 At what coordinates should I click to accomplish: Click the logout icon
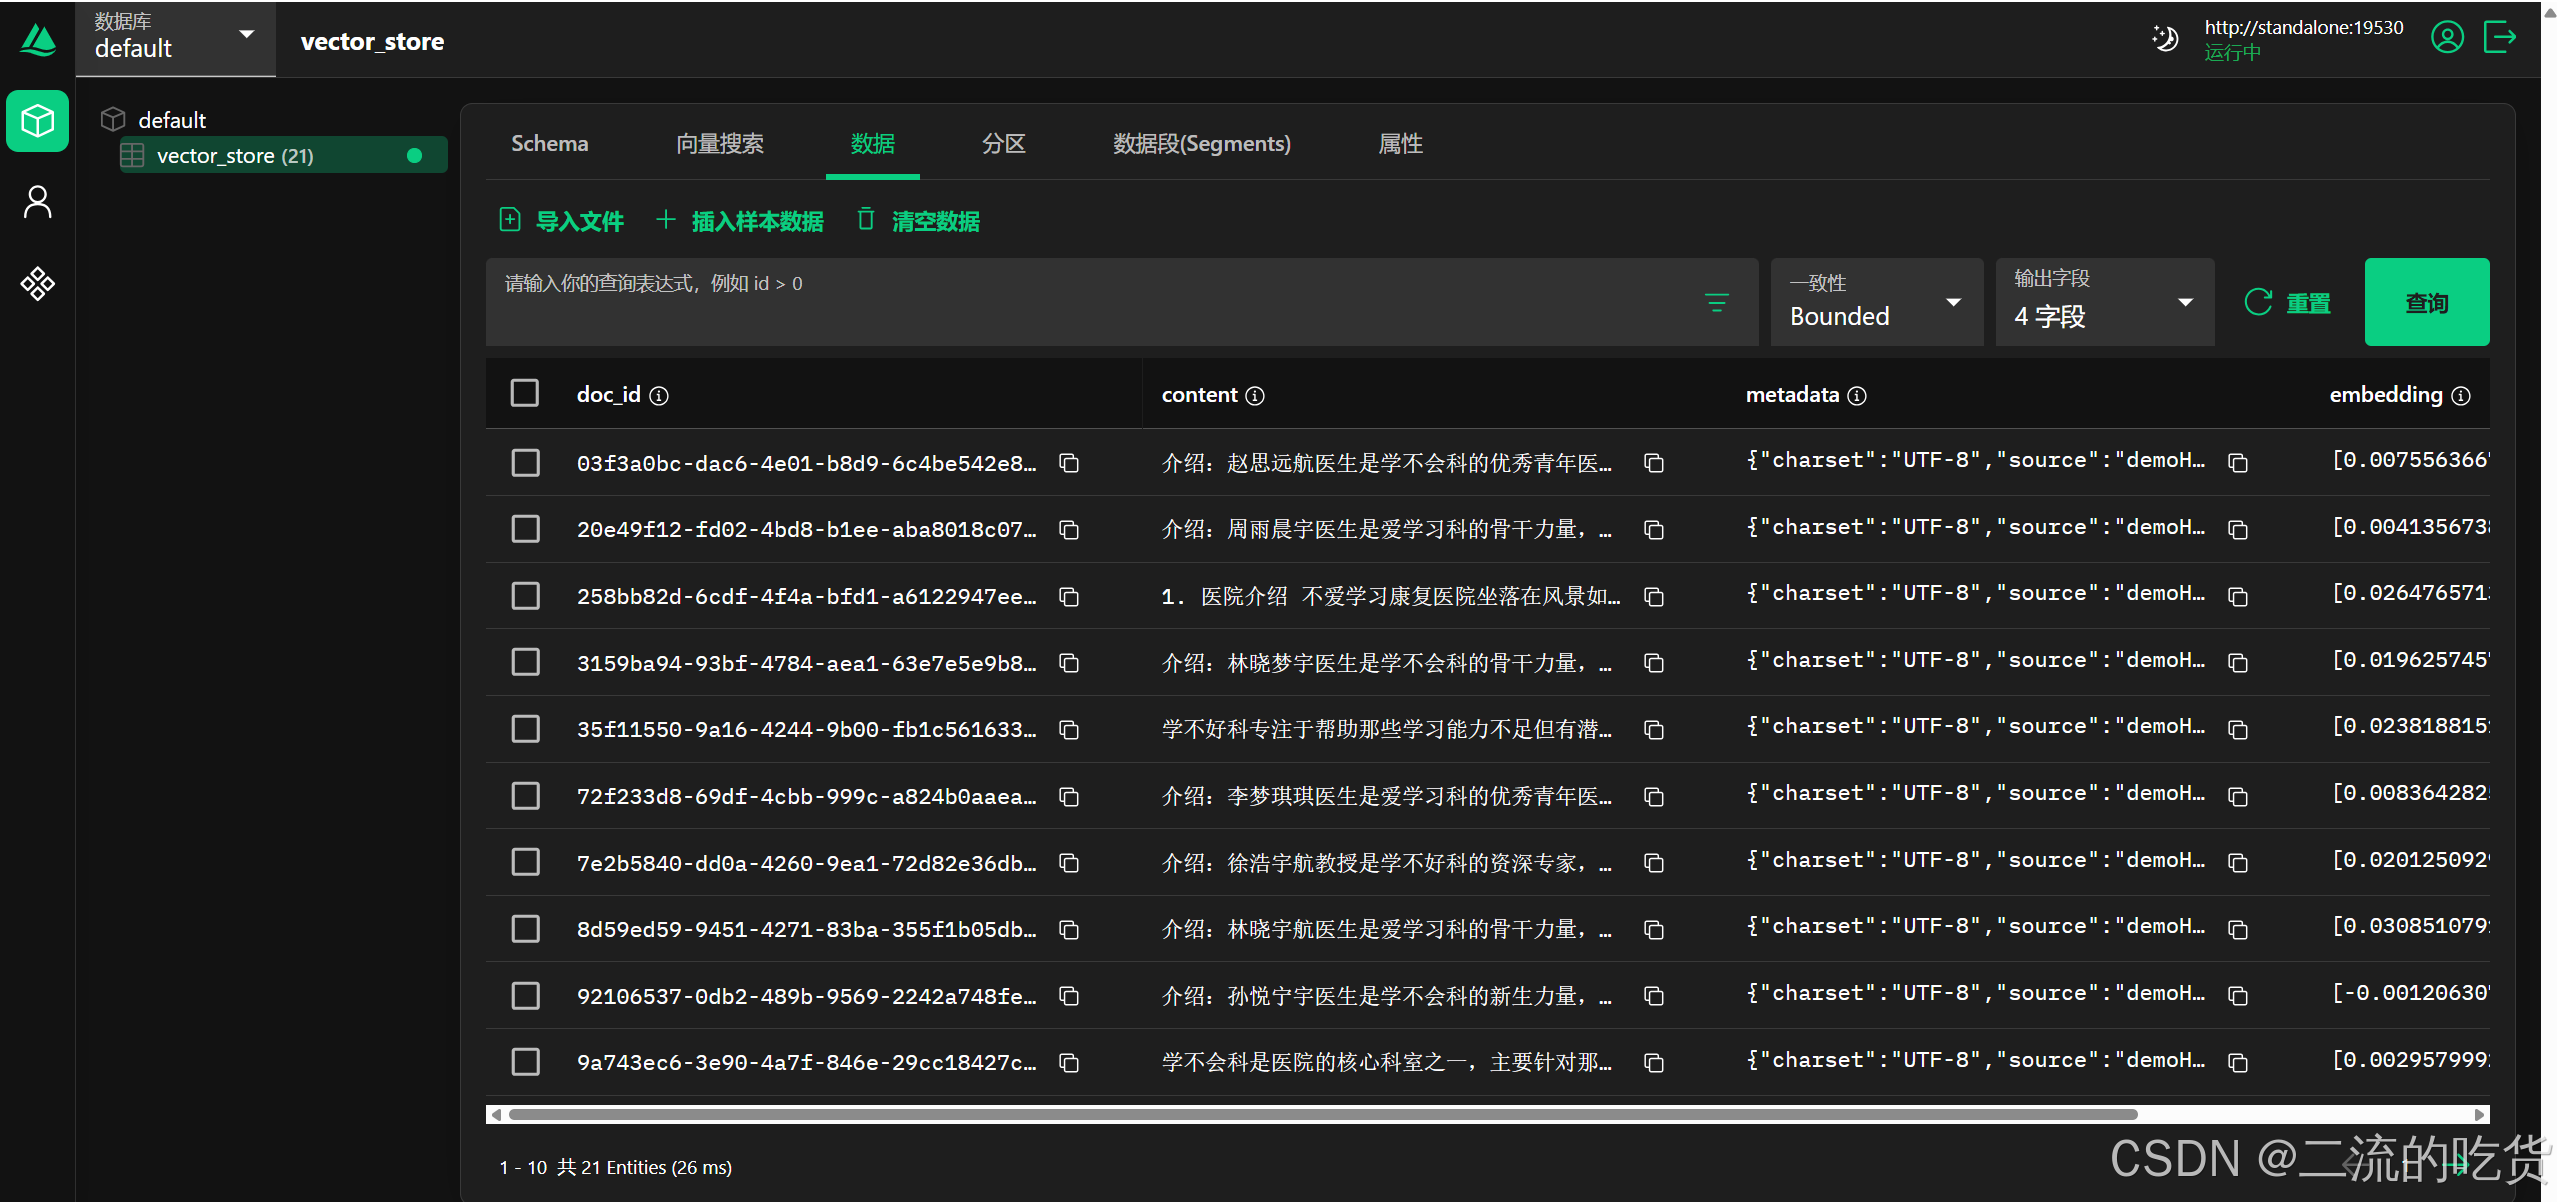[x=2499, y=37]
